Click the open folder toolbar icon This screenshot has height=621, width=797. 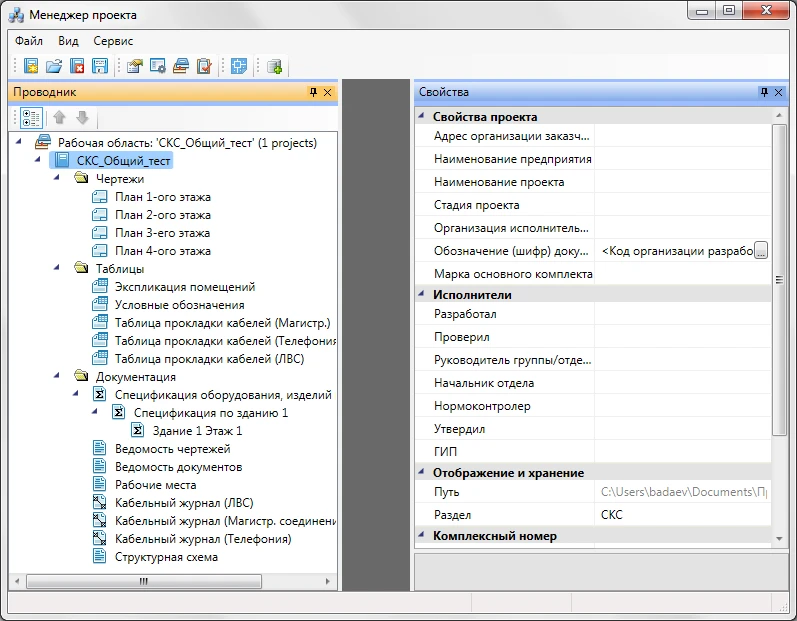[x=54, y=67]
